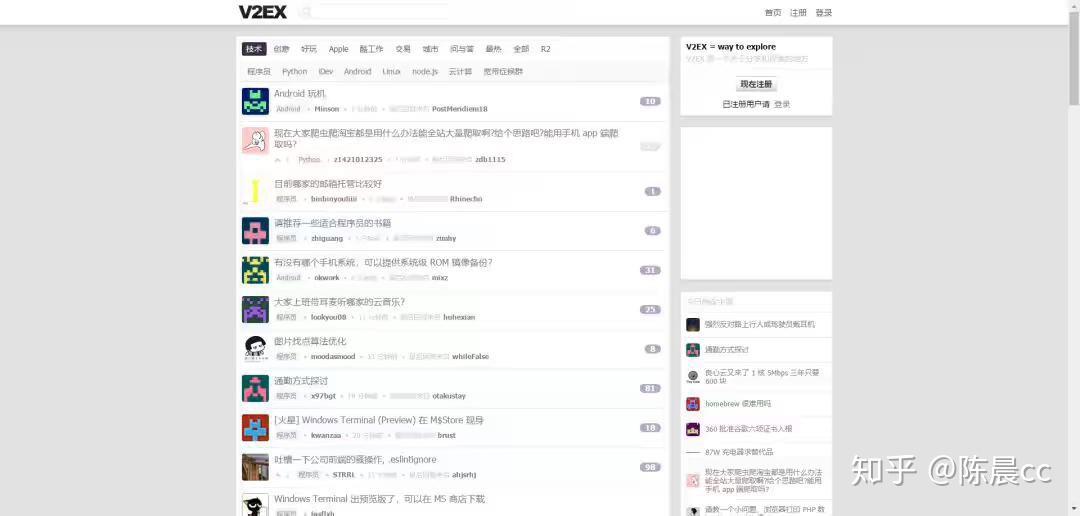Open the topic 请推荐一些适合程序员的书籍

(x=333, y=223)
